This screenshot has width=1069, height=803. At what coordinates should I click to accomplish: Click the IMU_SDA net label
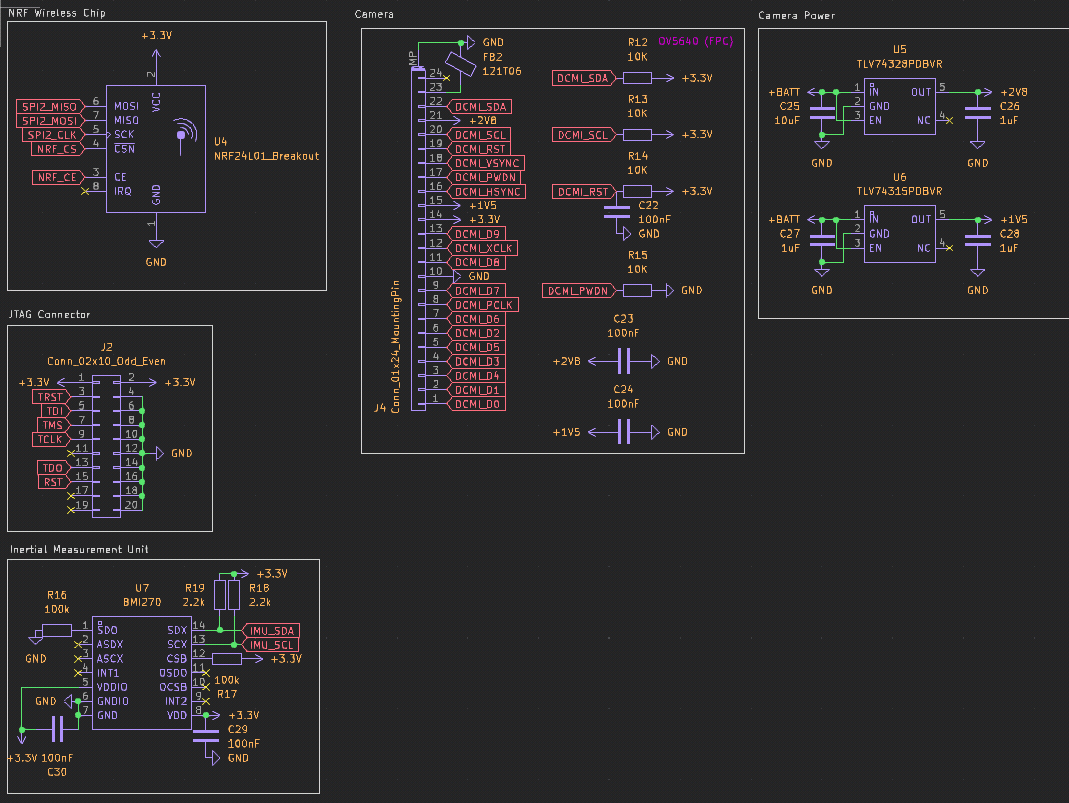pos(270,629)
